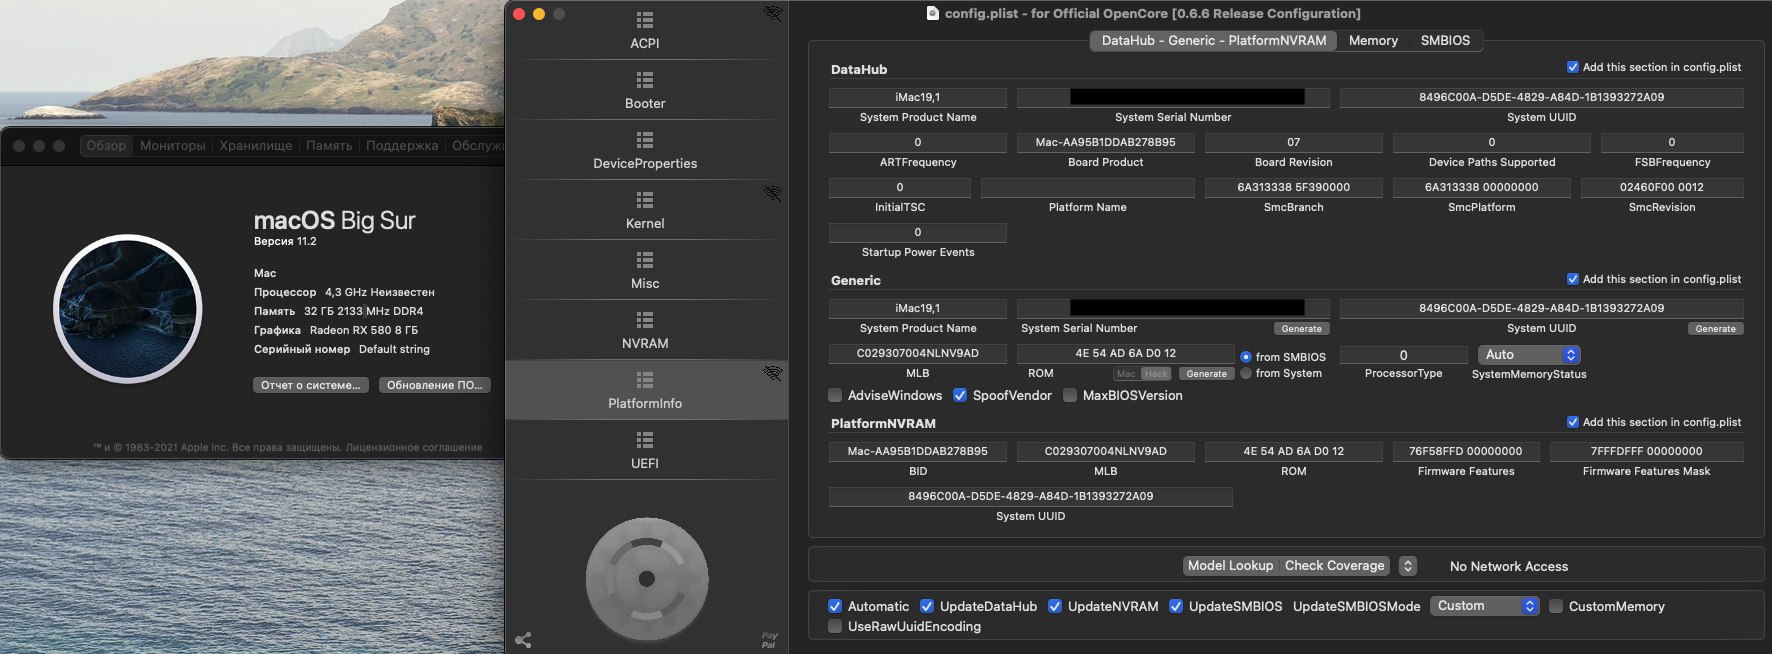Open Поддержка tab in About This Mac
1772x654 pixels.
tap(402, 146)
